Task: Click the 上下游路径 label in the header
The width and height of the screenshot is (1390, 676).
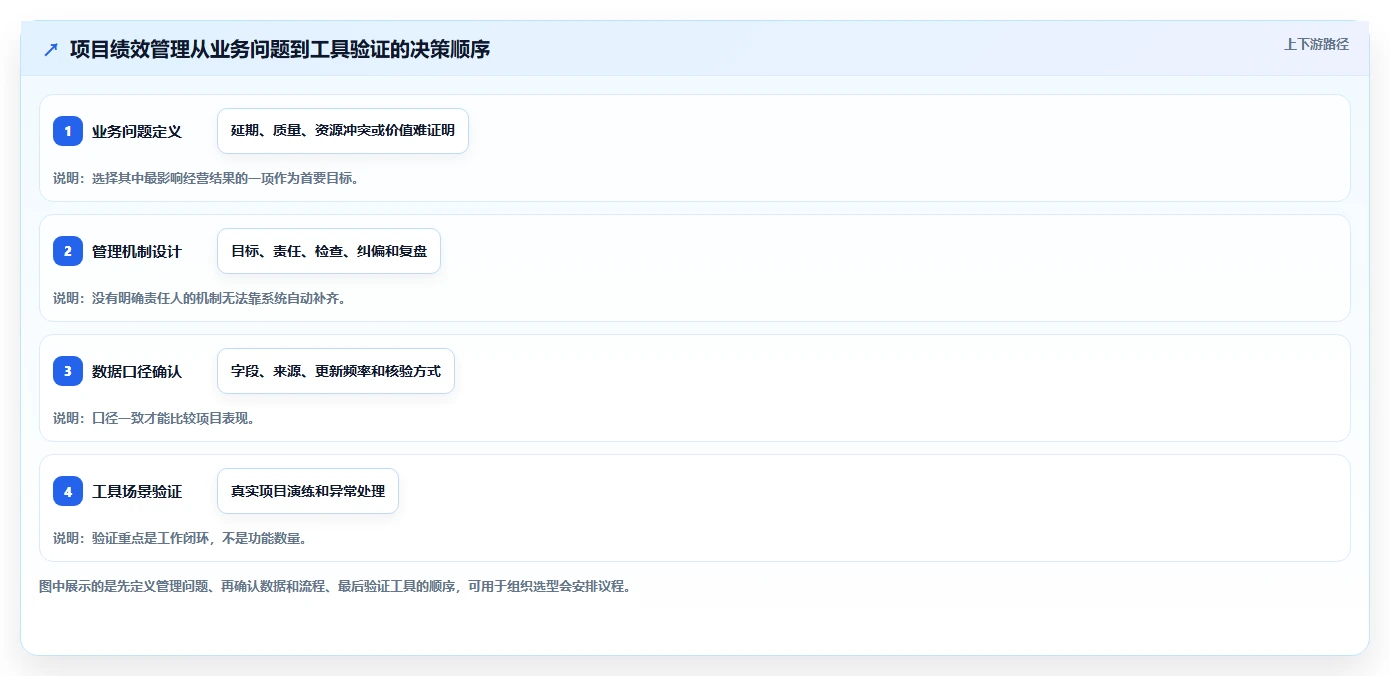Action: pos(1316,44)
